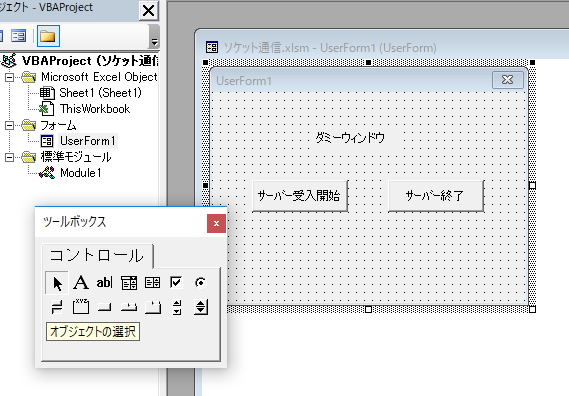569x396 pixels.
Task: Select Sheet1 (Sheet1) in project tree
Action: click(x=101, y=93)
